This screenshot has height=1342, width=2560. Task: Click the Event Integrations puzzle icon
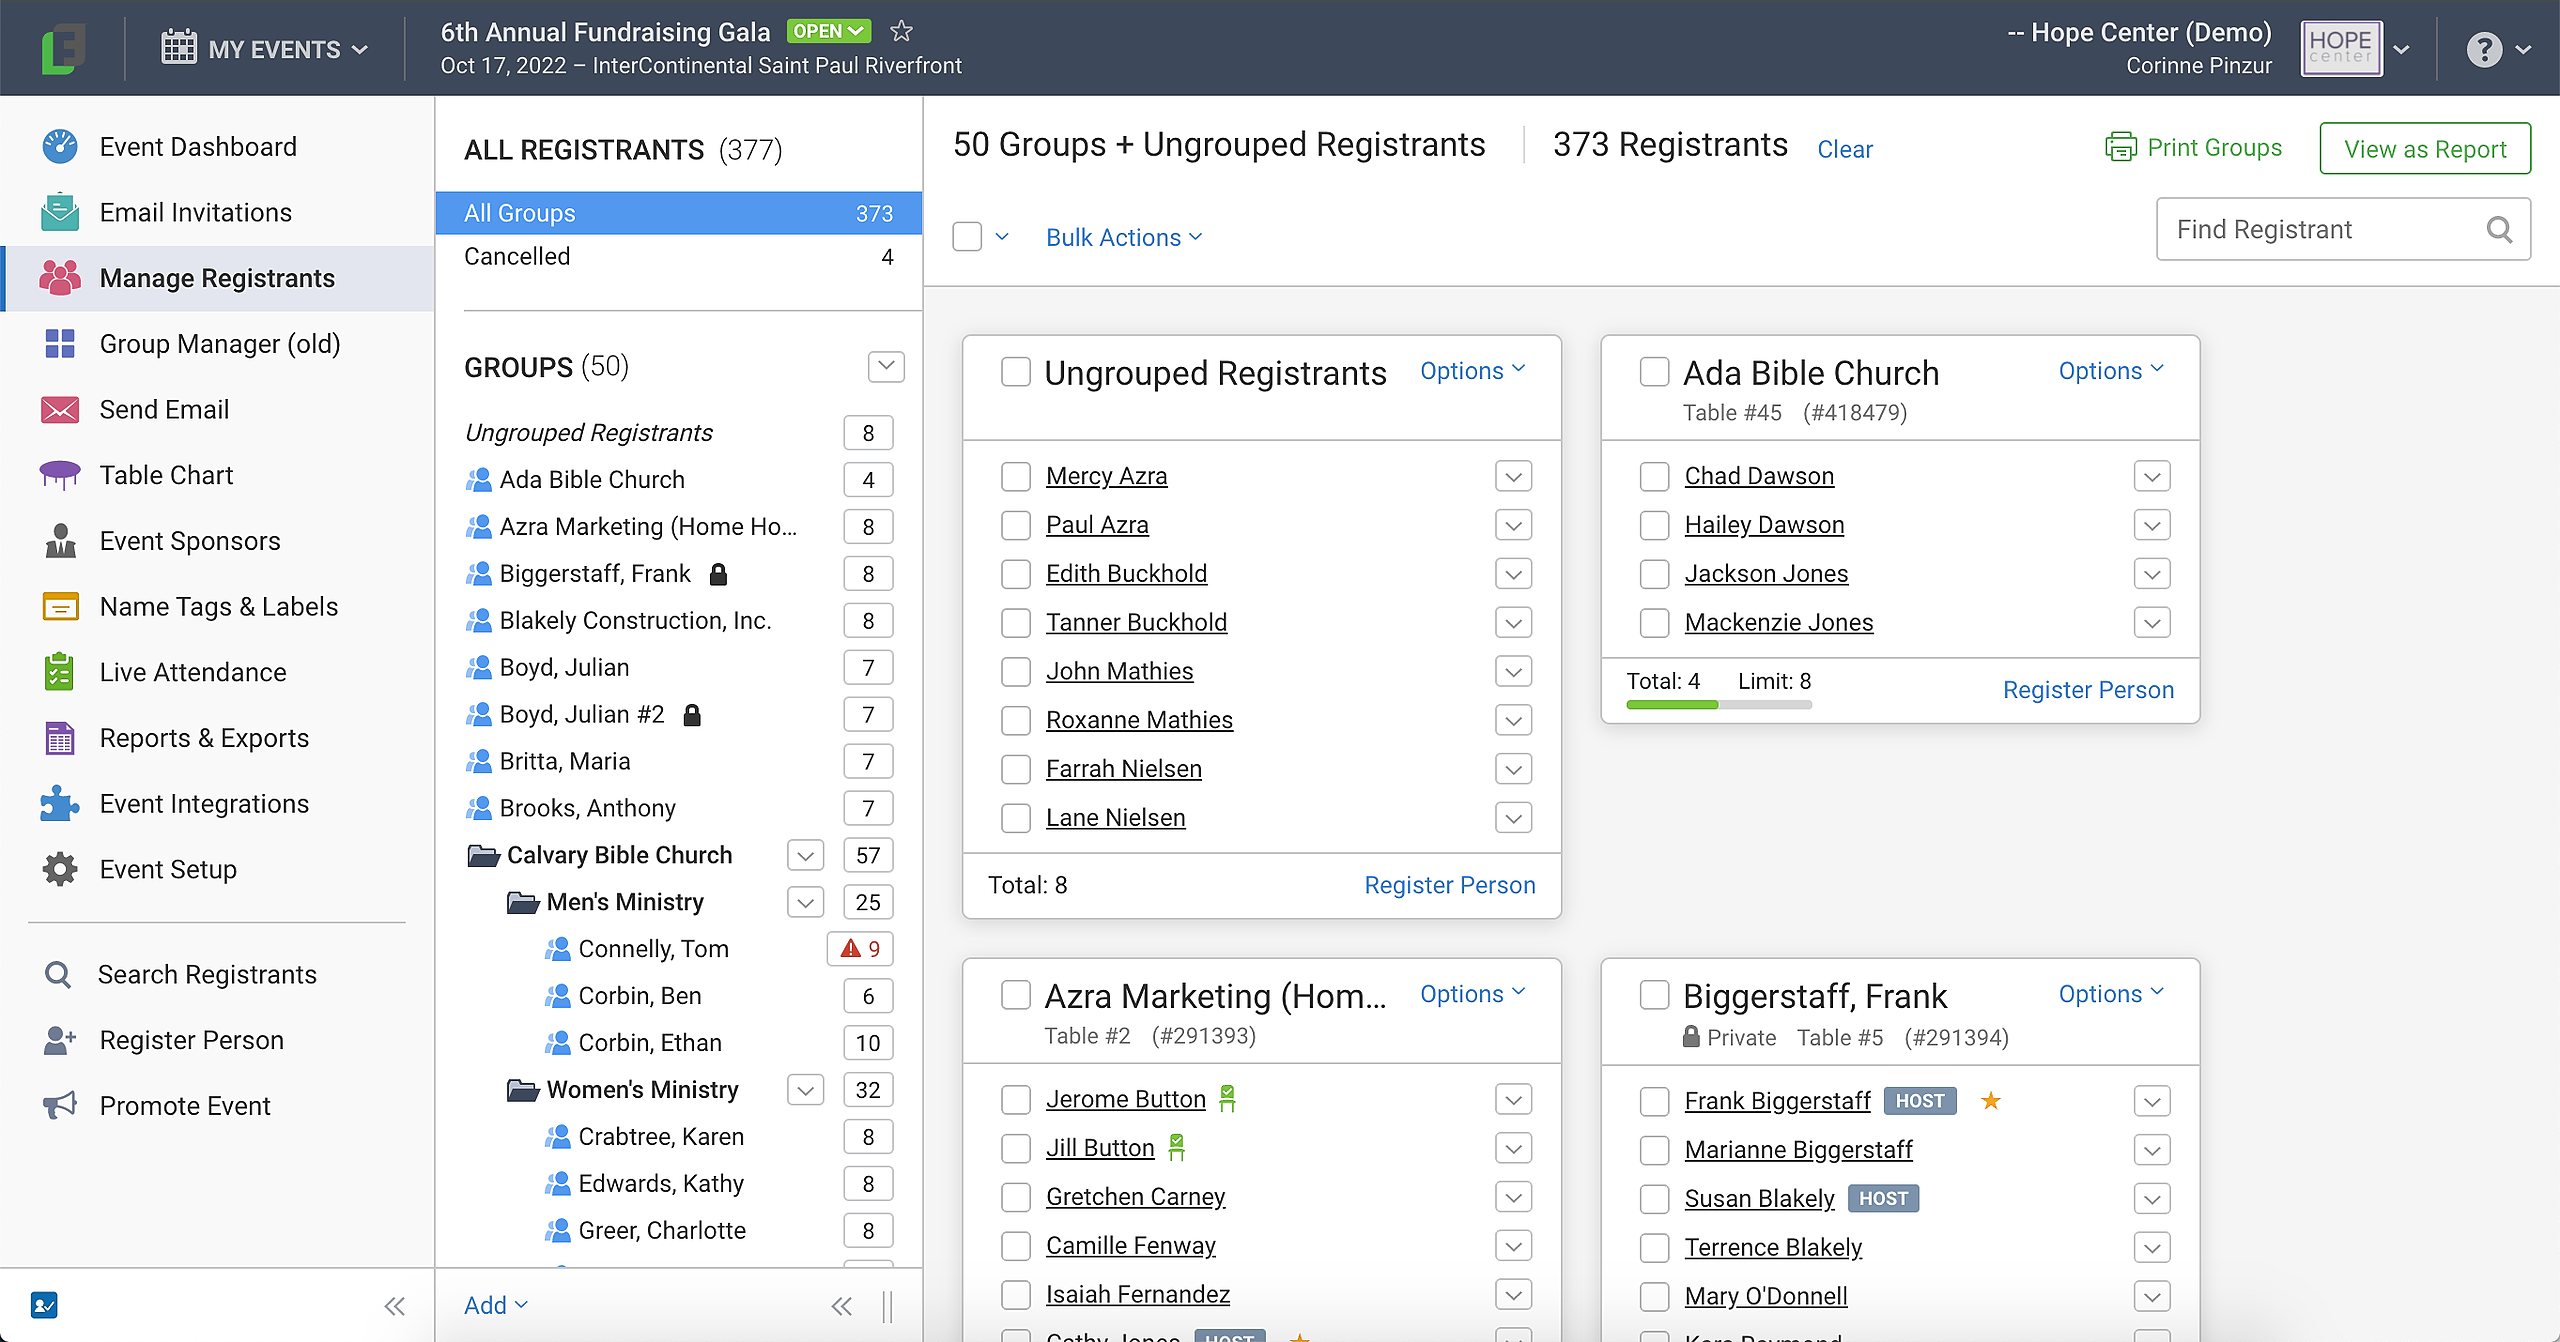coord(60,804)
